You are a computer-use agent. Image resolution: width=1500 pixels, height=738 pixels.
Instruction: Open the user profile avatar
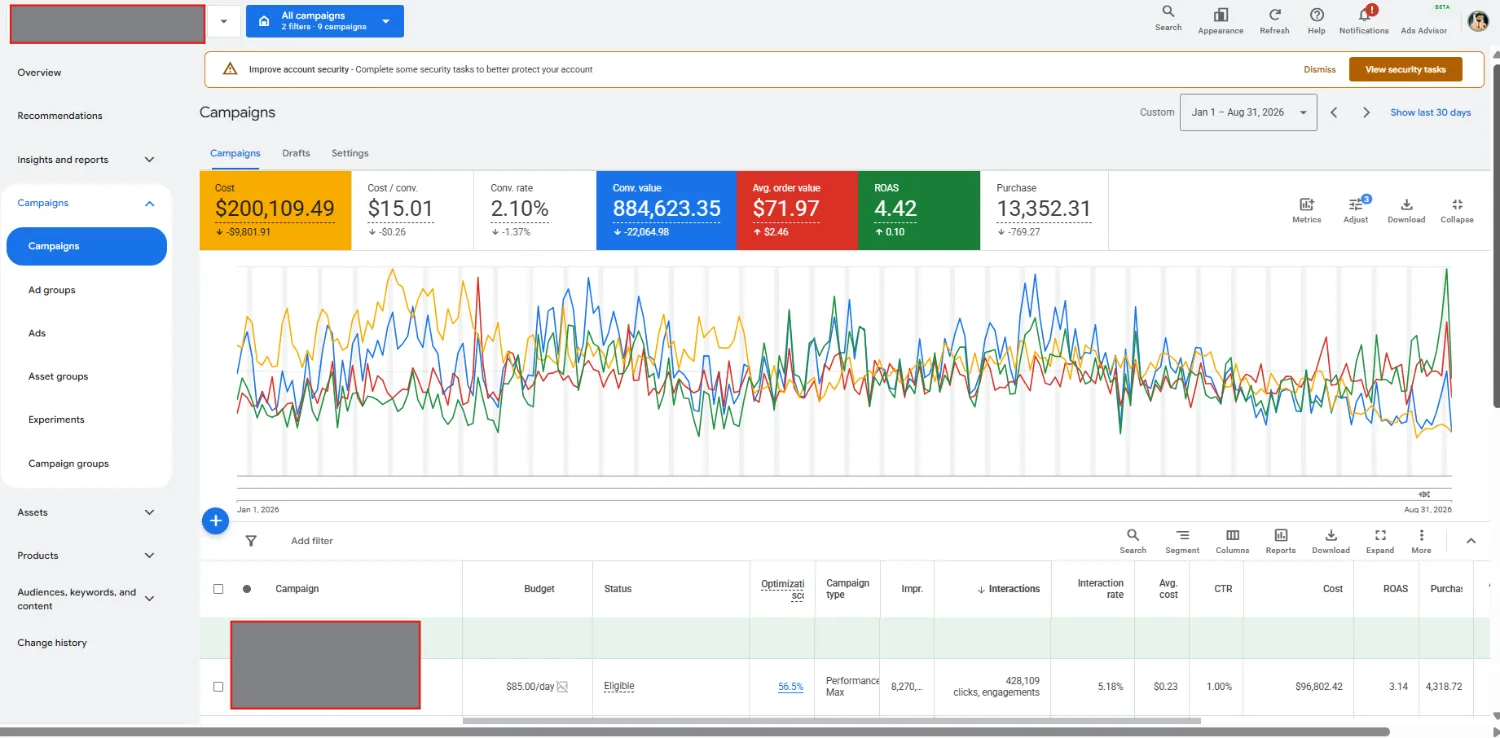[1478, 21]
